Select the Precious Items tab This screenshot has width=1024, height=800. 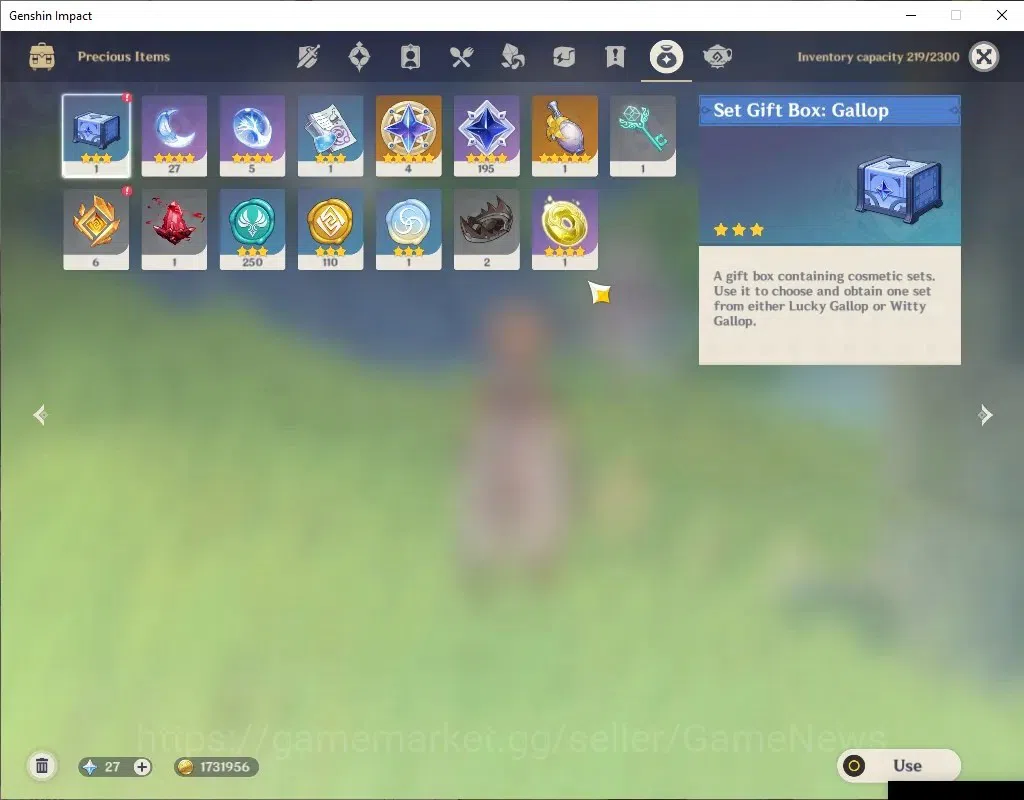(666, 57)
